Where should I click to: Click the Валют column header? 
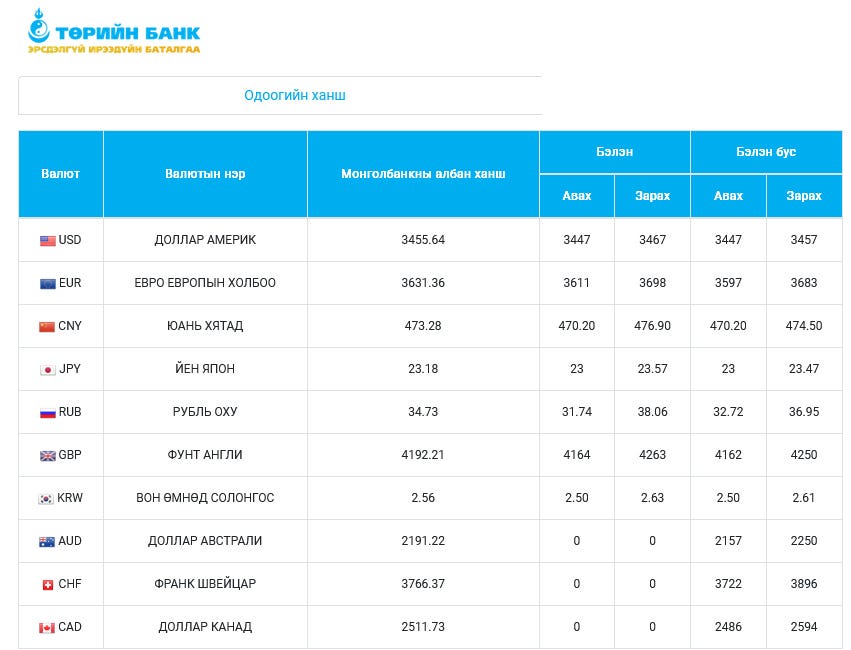[x=60, y=174]
